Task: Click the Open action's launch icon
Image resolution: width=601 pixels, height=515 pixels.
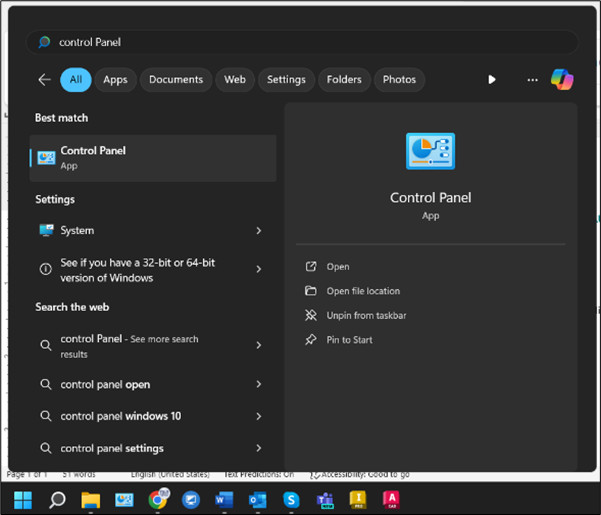Action: pyautogui.click(x=311, y=266)
